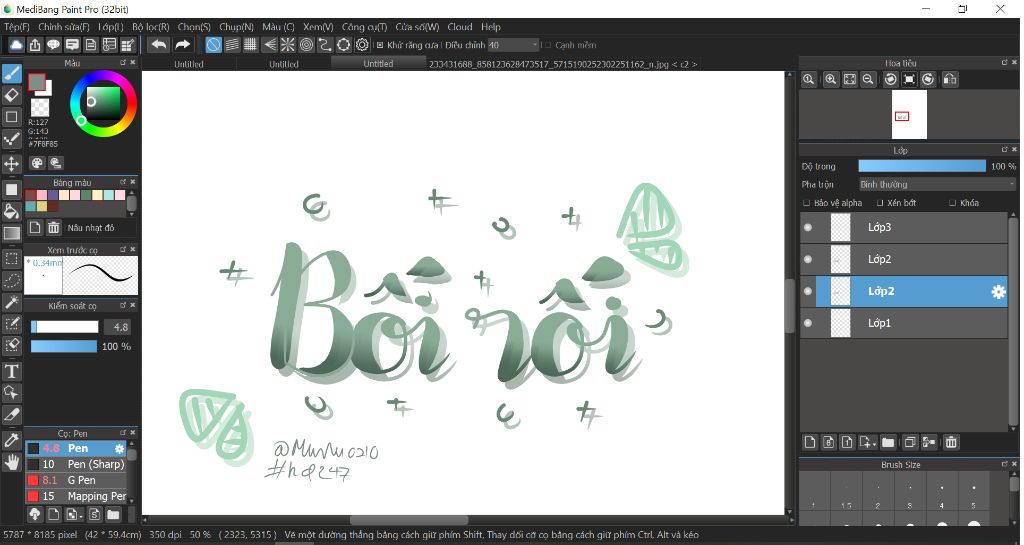Open Pen brush settings gear
This screenshot has height=545, width=1024.
119,448
